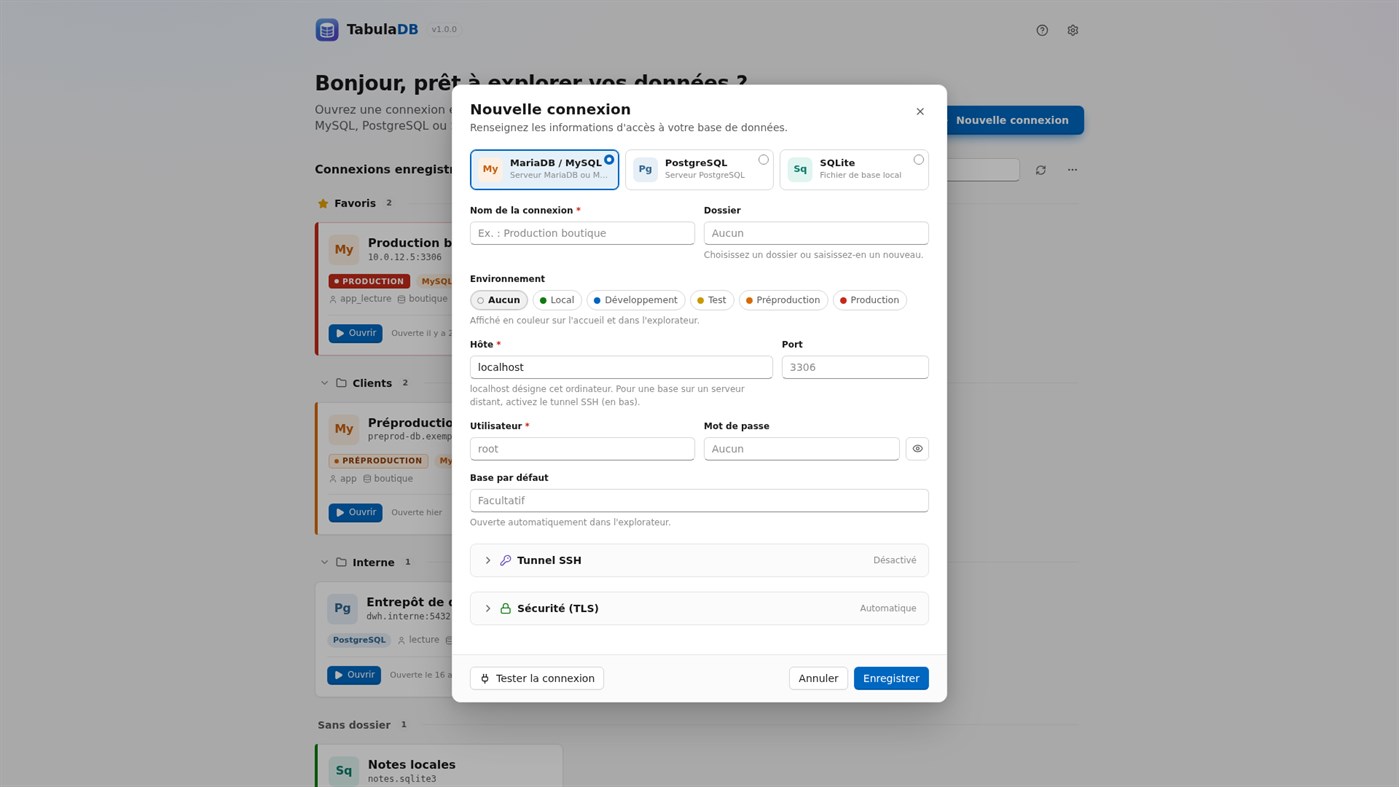Expand the Sécurité (TLS) section
1399x787 pixels.
(x=699, y=609)
